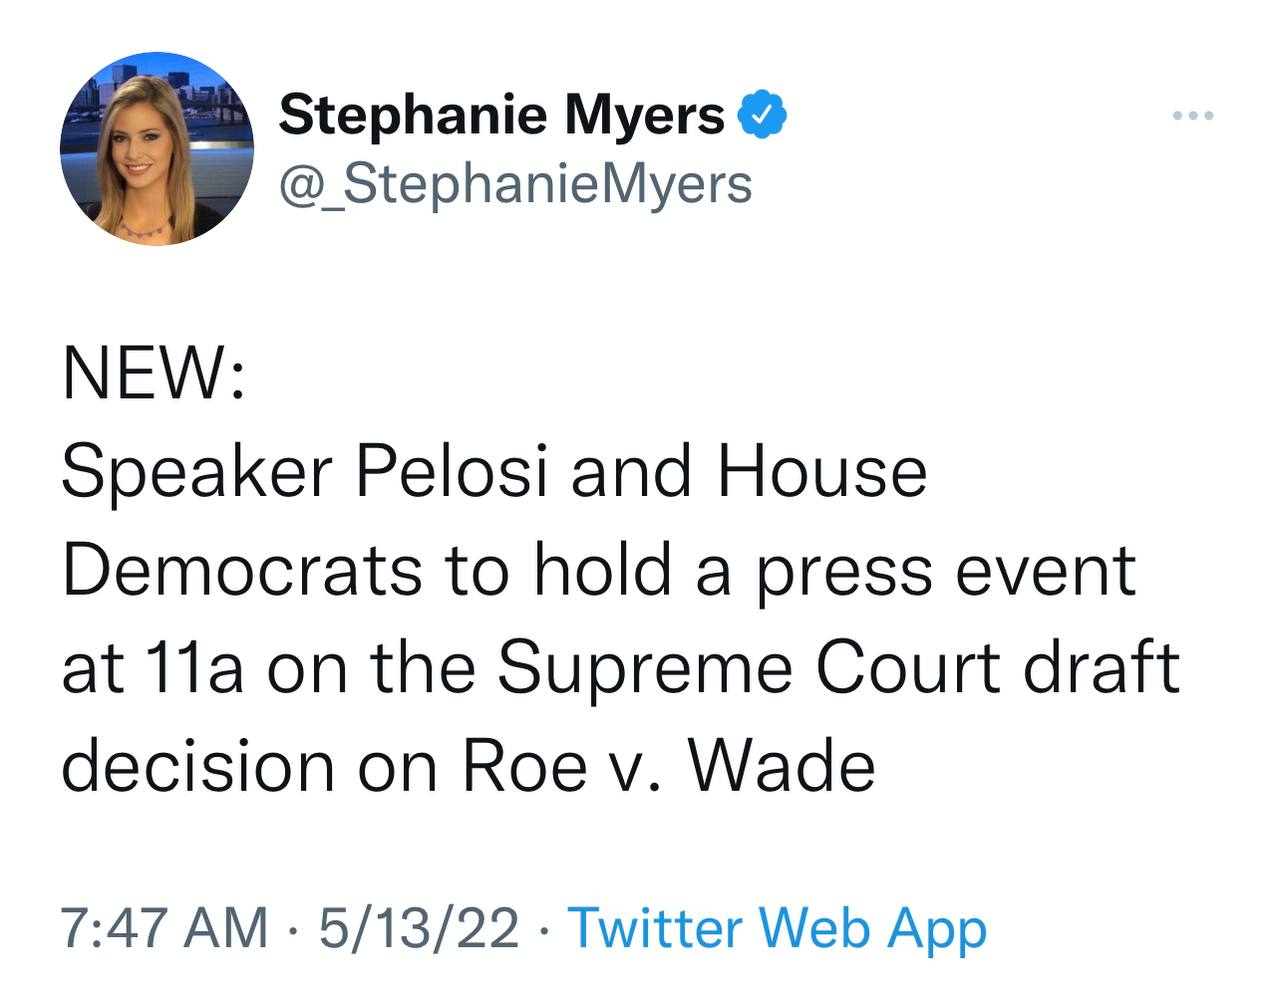Click "Speaker Pelosi" in the tweet text

tap(304, 473)
